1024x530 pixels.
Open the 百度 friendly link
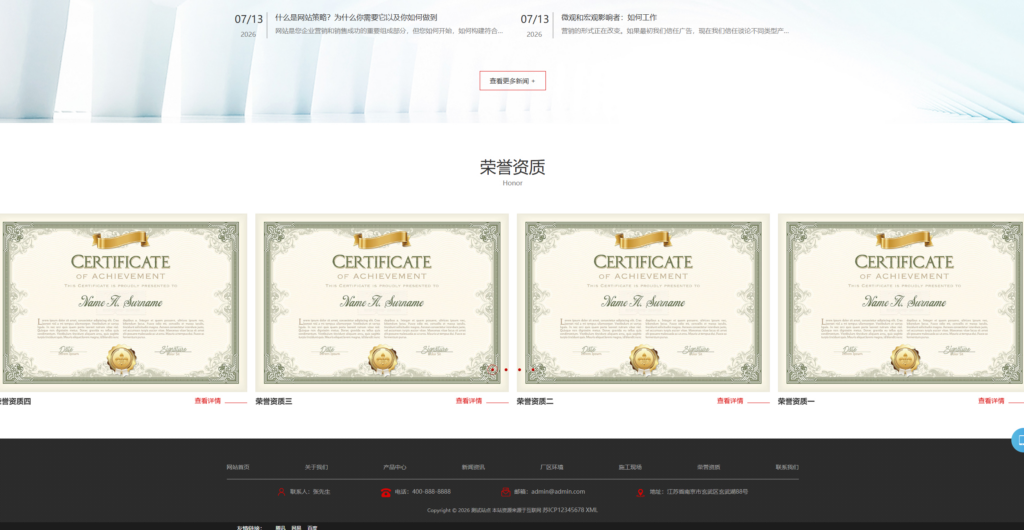coord(312,527)
